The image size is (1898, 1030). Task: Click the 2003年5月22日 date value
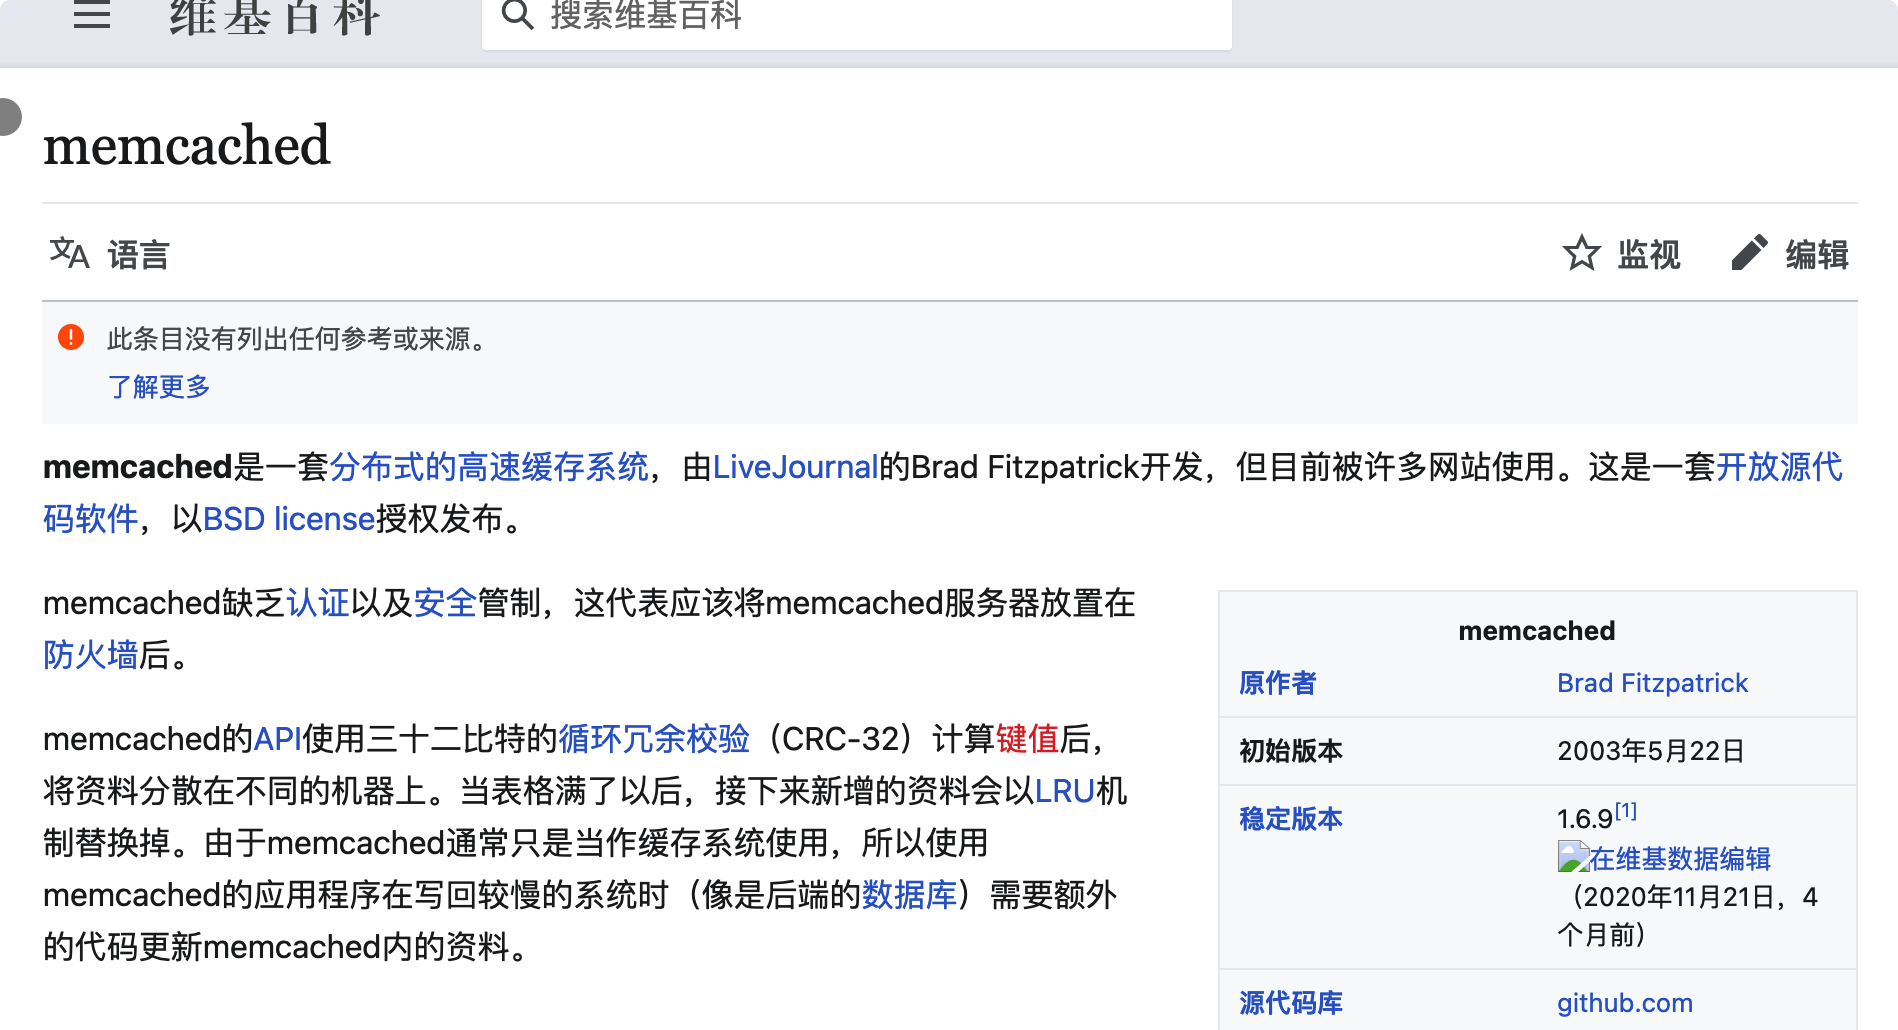[x=1651, y=751]
